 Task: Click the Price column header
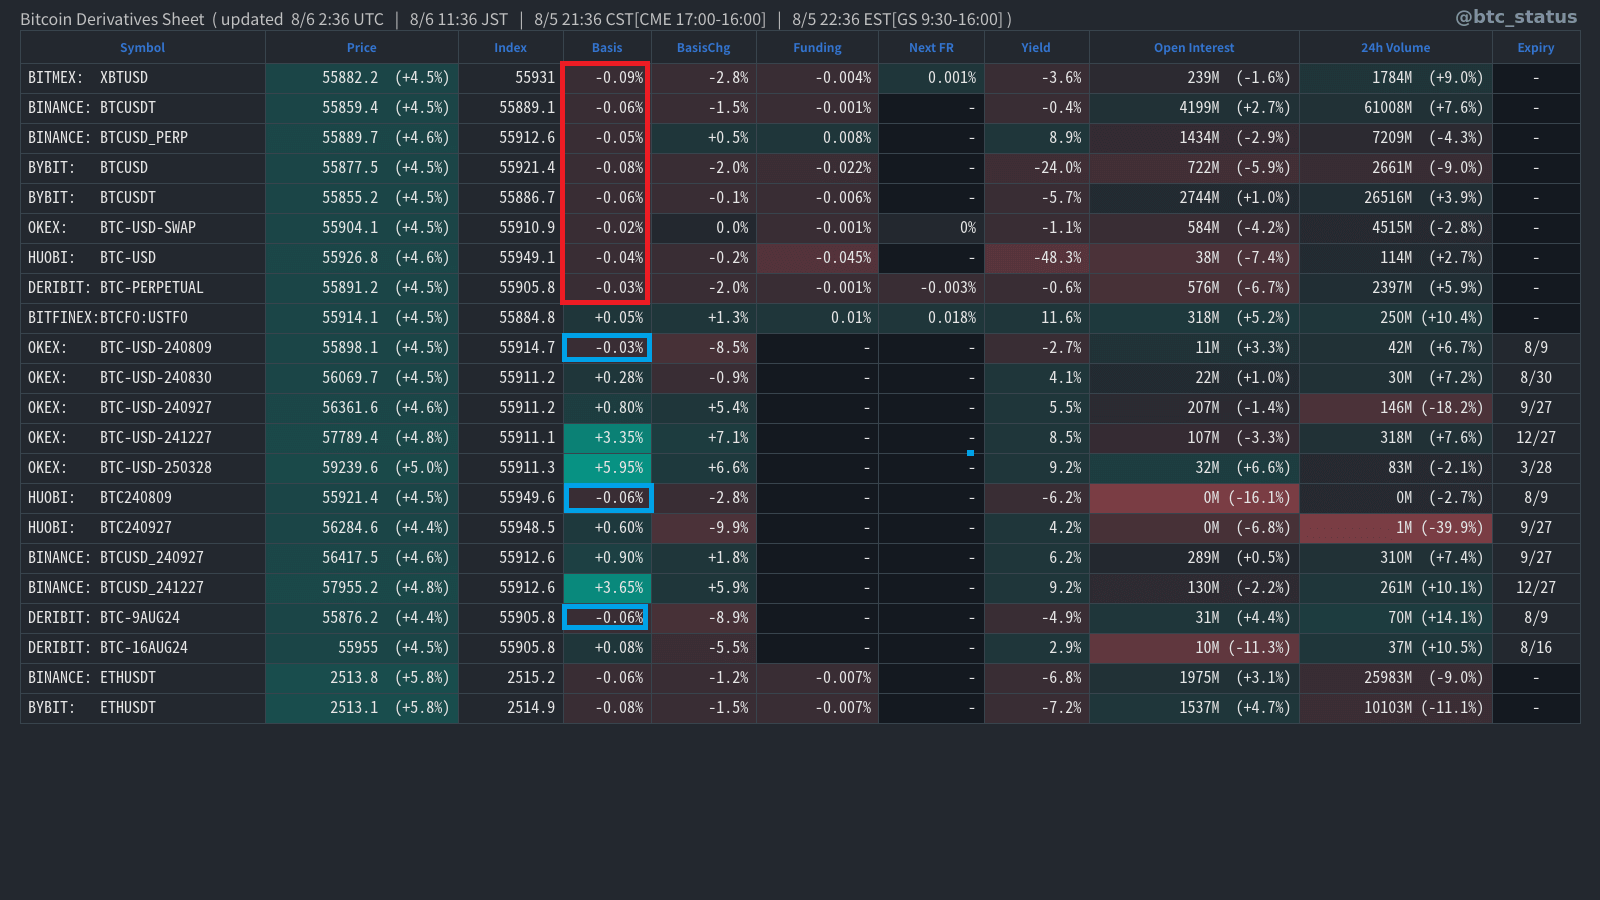click(x=361, y=48)
